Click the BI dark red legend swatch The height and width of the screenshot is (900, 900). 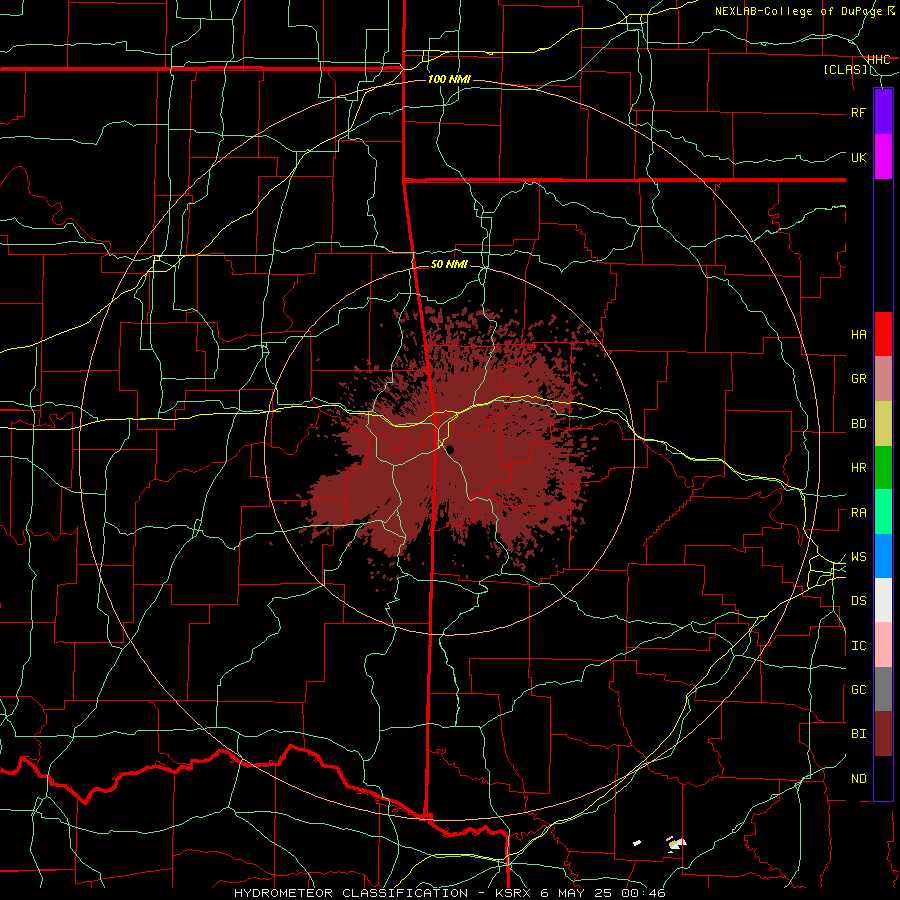pos(883,734)
